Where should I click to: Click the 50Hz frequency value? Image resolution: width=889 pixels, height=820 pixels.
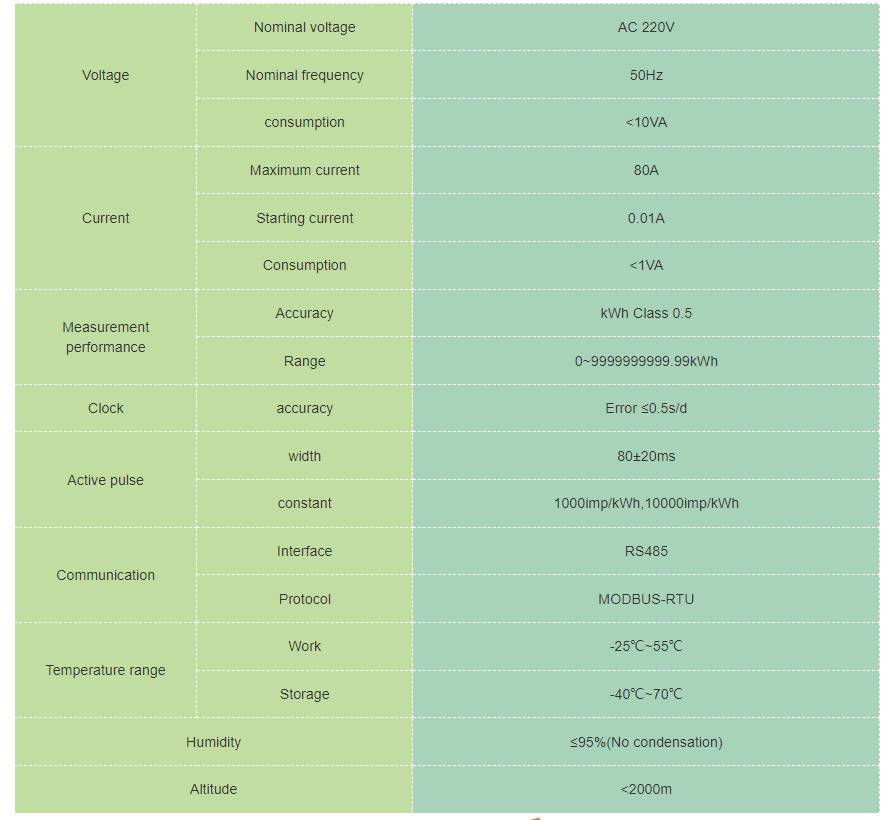(x=646, y=75)
